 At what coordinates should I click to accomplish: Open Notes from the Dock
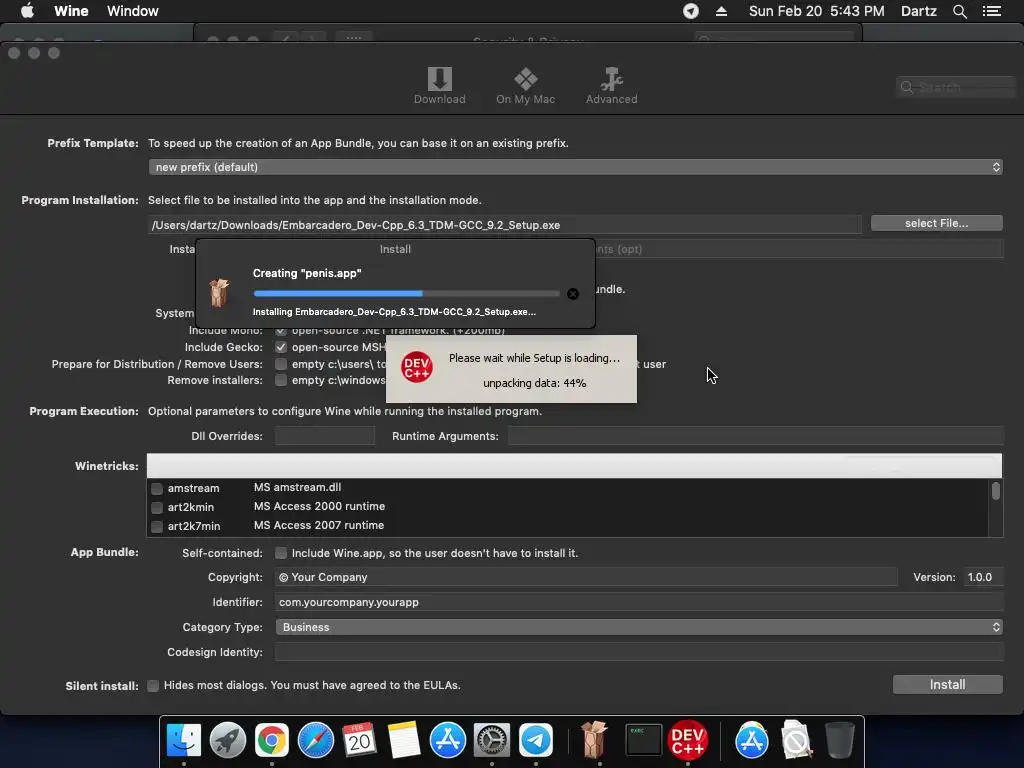click(404, 740)
